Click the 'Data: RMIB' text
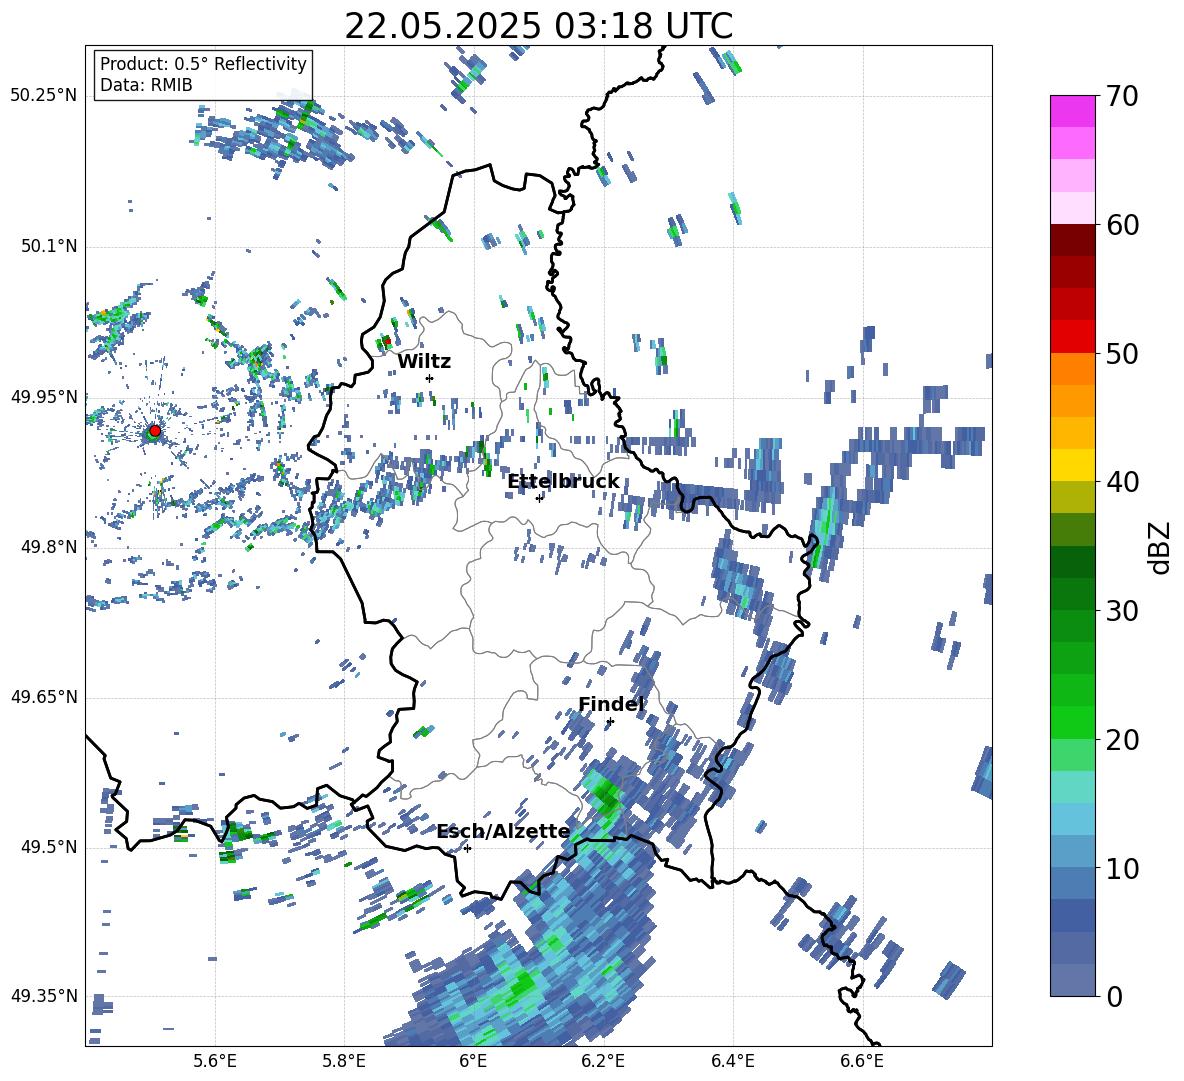This screenshot has width=1184, height=1081. pos(146,85)
